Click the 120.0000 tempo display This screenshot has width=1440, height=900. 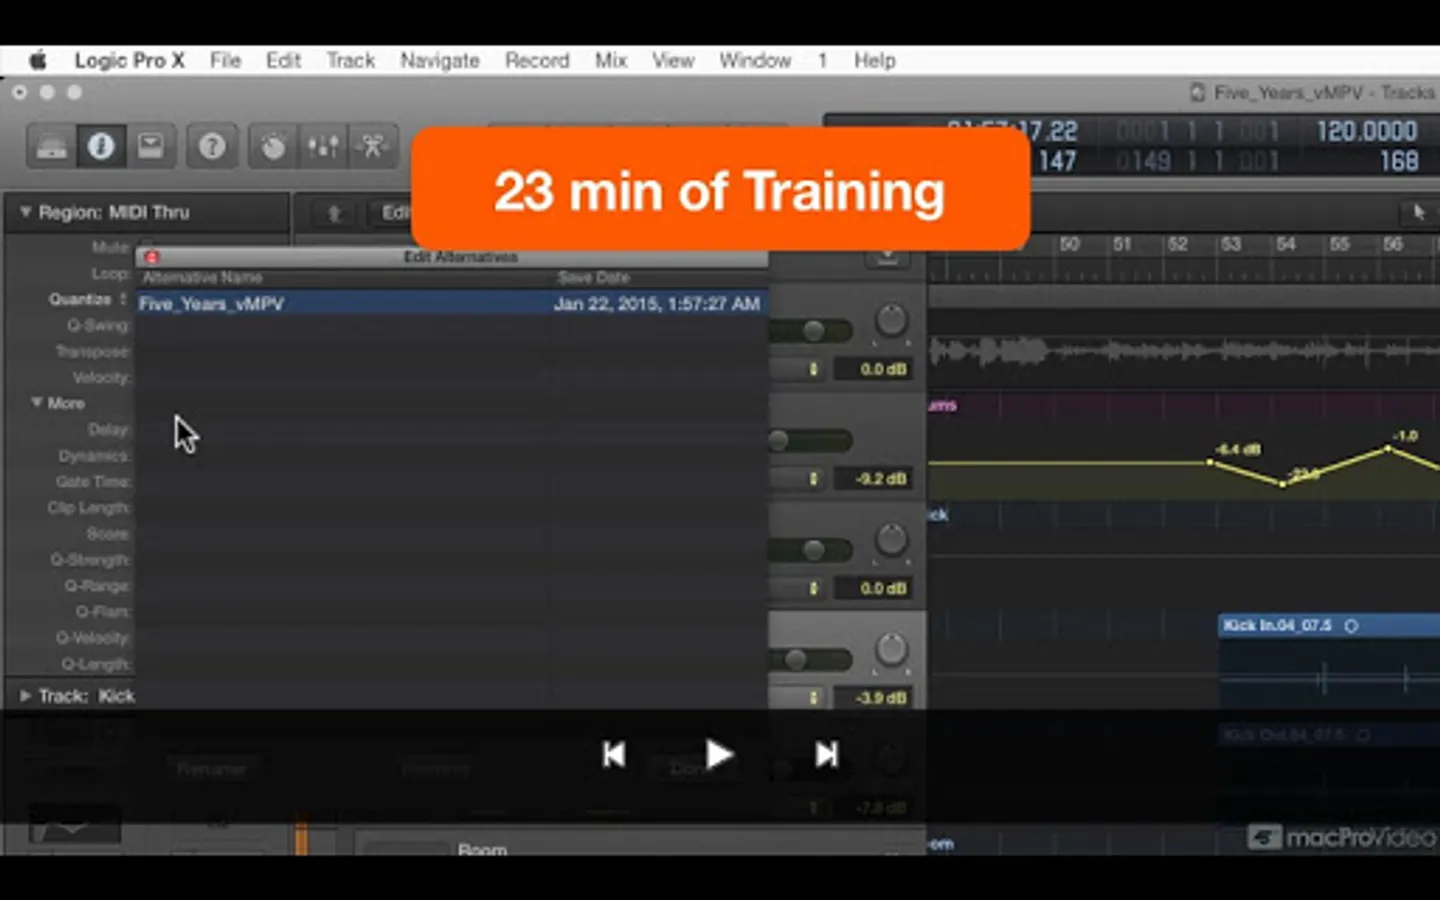pyautogui.click(x=1366, y=131)
